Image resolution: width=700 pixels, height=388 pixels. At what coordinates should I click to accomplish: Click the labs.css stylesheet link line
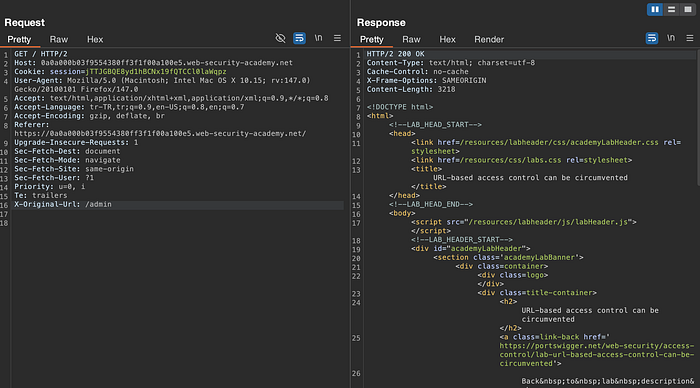pos(521,160)
